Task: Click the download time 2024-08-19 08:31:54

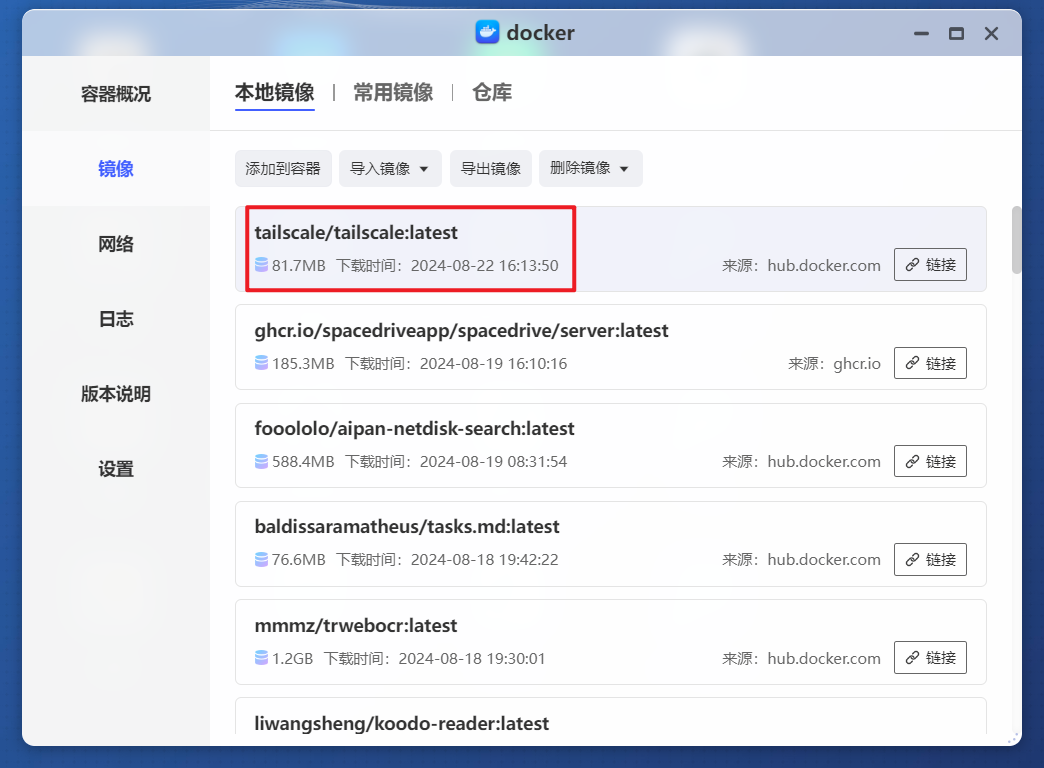Action: (x=493, y=462)
